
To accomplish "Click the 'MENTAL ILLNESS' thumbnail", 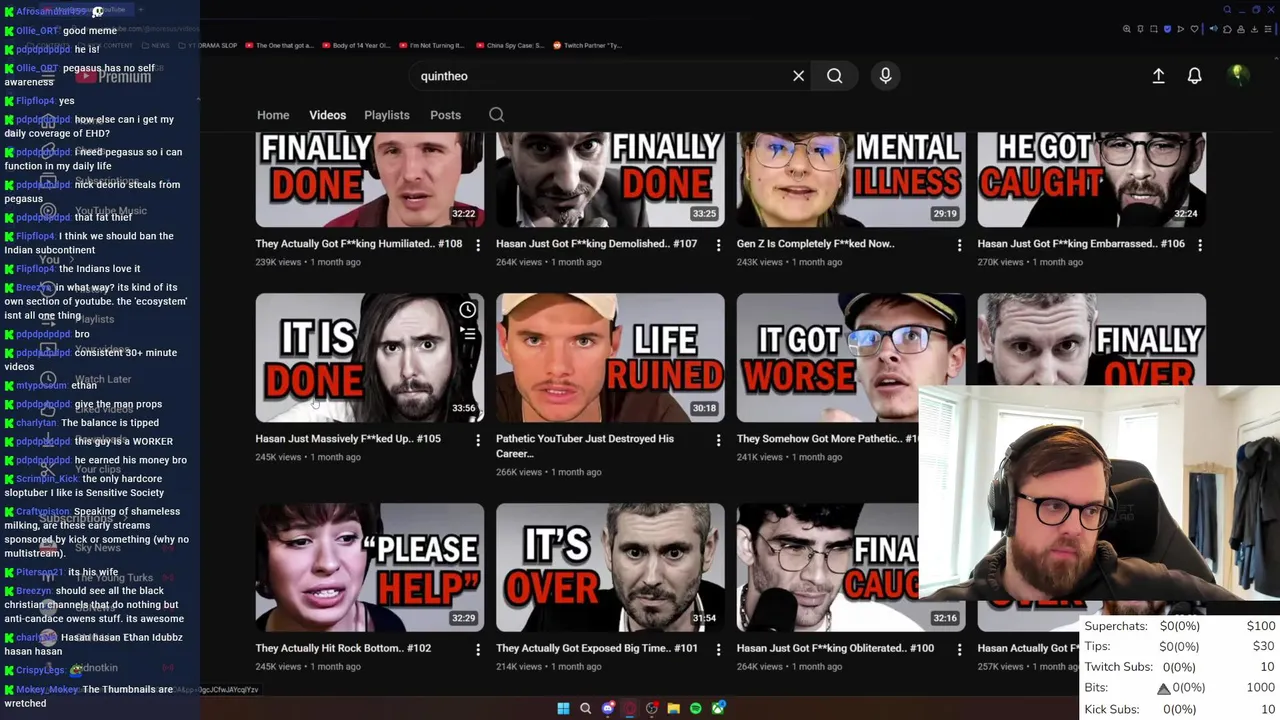I will pos(851,180).
